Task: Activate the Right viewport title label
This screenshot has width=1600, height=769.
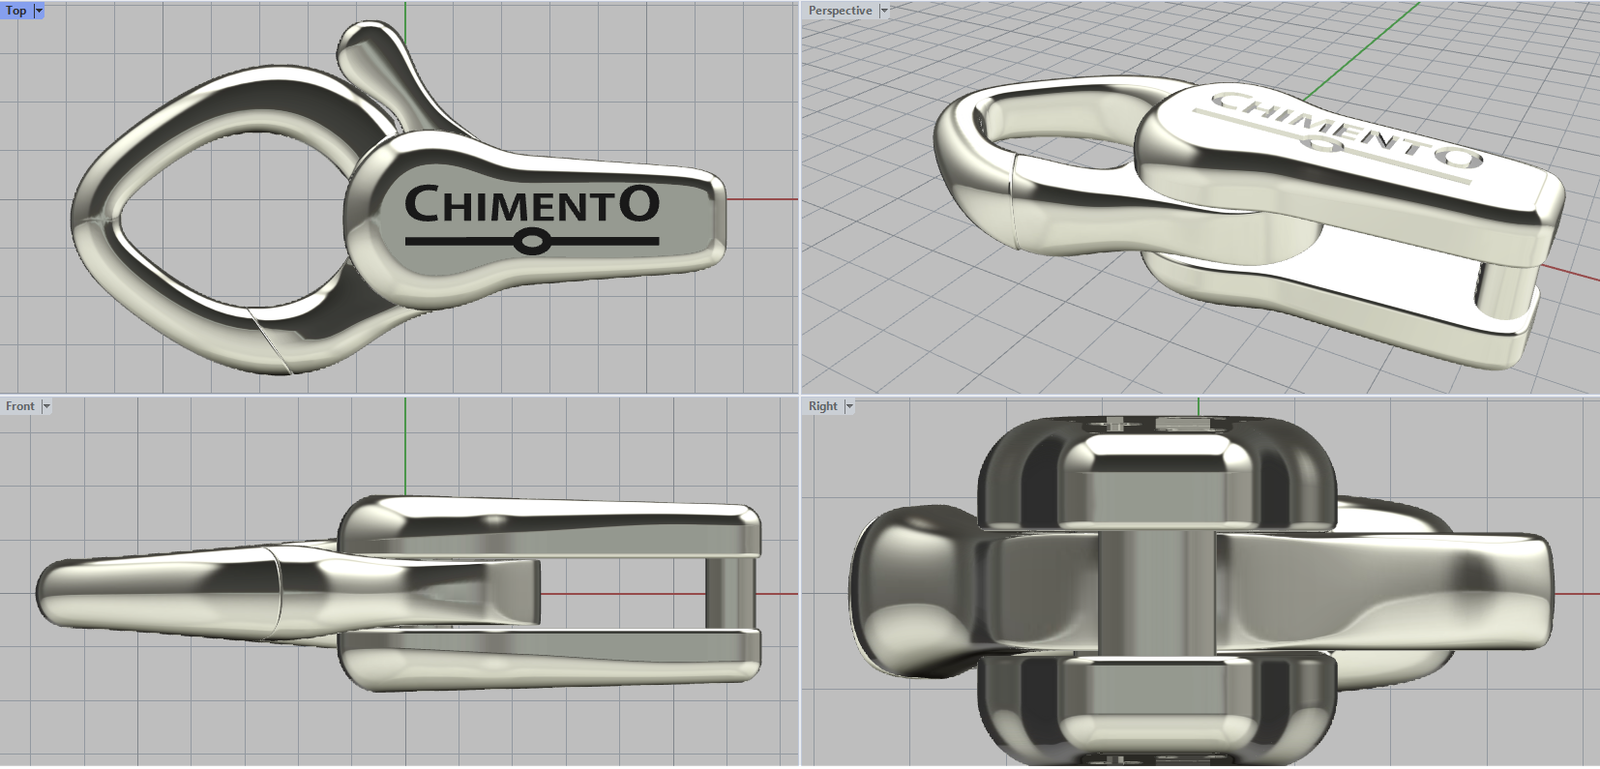Action: (823, 407)
